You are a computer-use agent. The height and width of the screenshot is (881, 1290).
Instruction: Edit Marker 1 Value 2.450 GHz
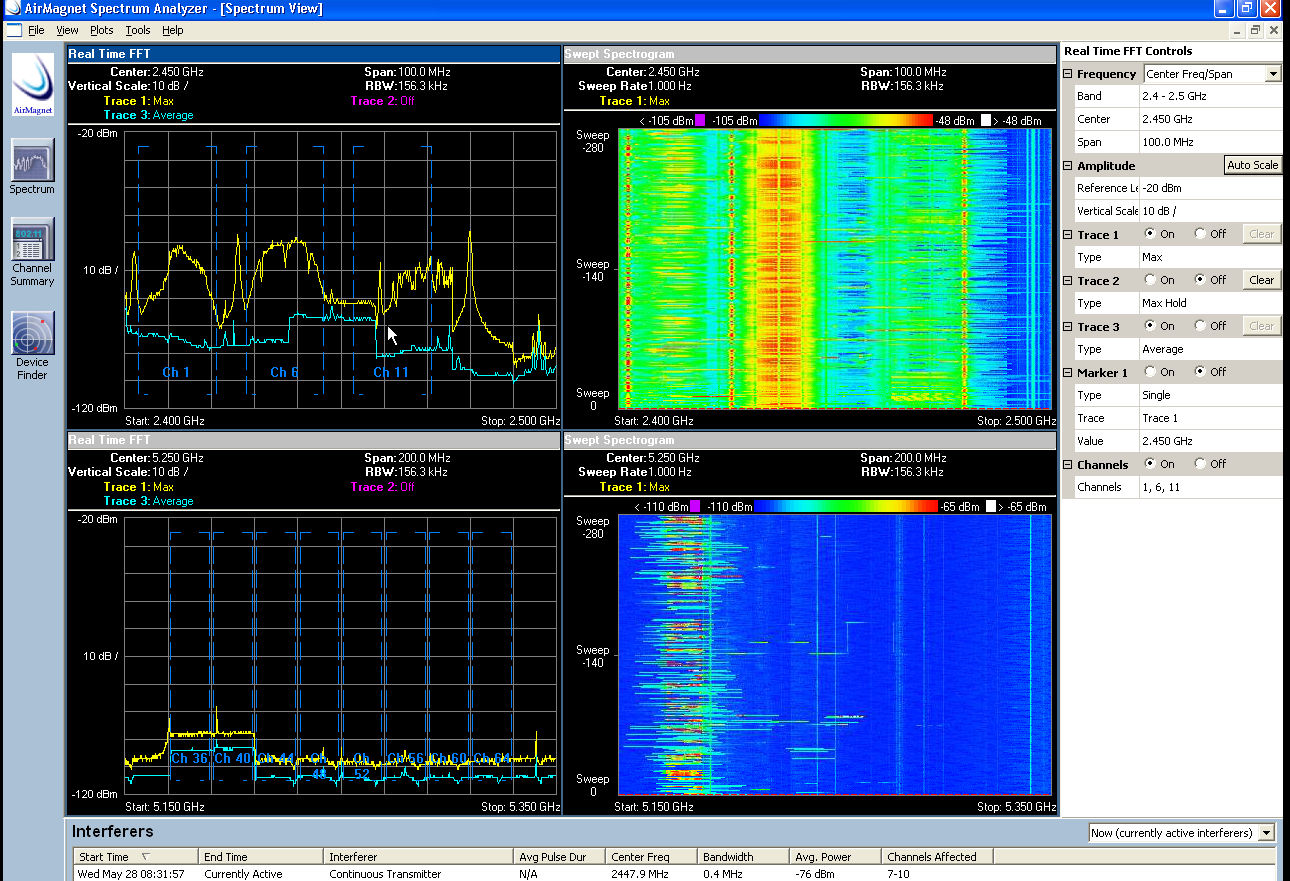[x=1210, y=441]
